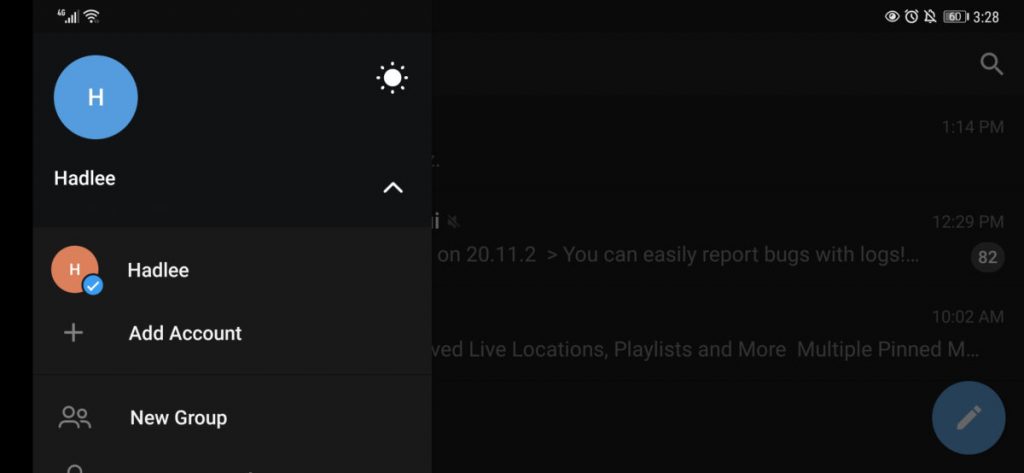Click the partially visible contacts menu icon
This screenshot has height=473, width=1024.
tap(74, 468)
